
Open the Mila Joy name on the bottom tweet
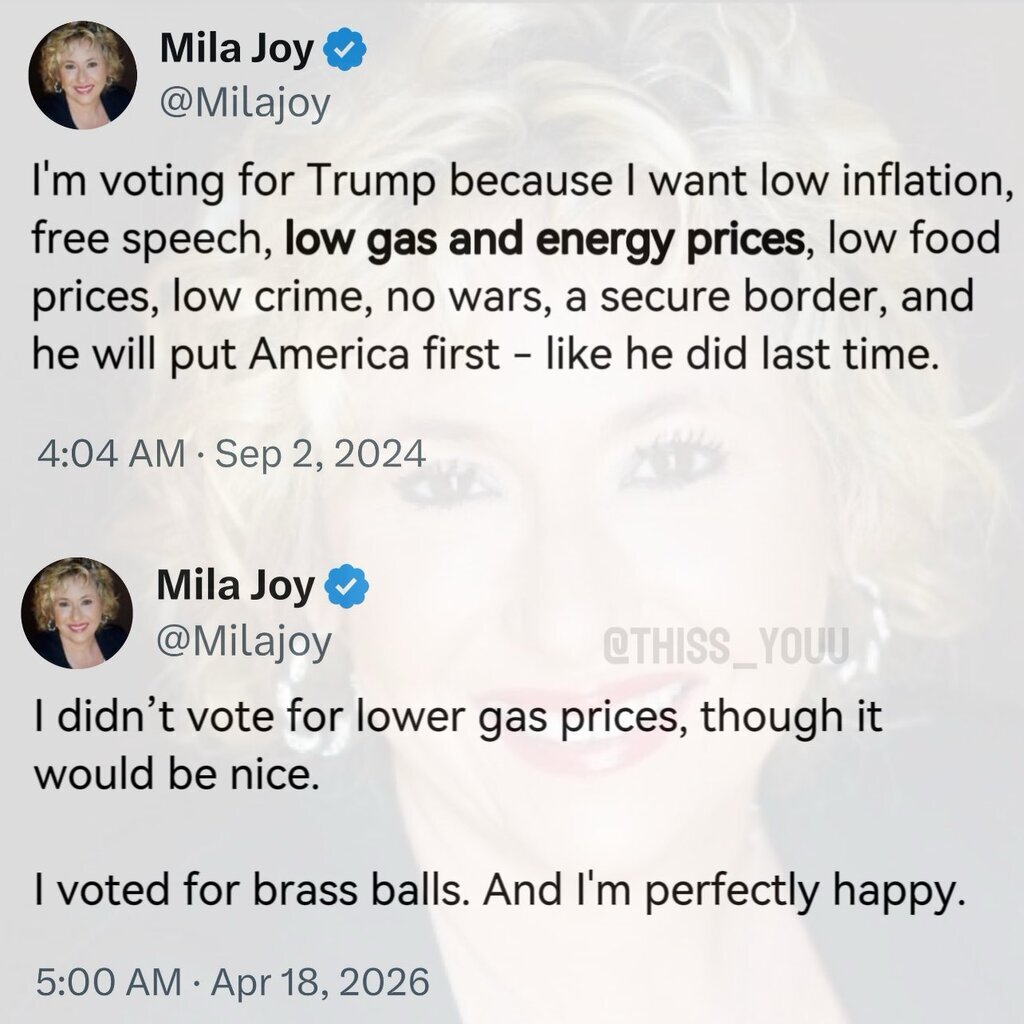pyautogui.click(x=236, y=586)
